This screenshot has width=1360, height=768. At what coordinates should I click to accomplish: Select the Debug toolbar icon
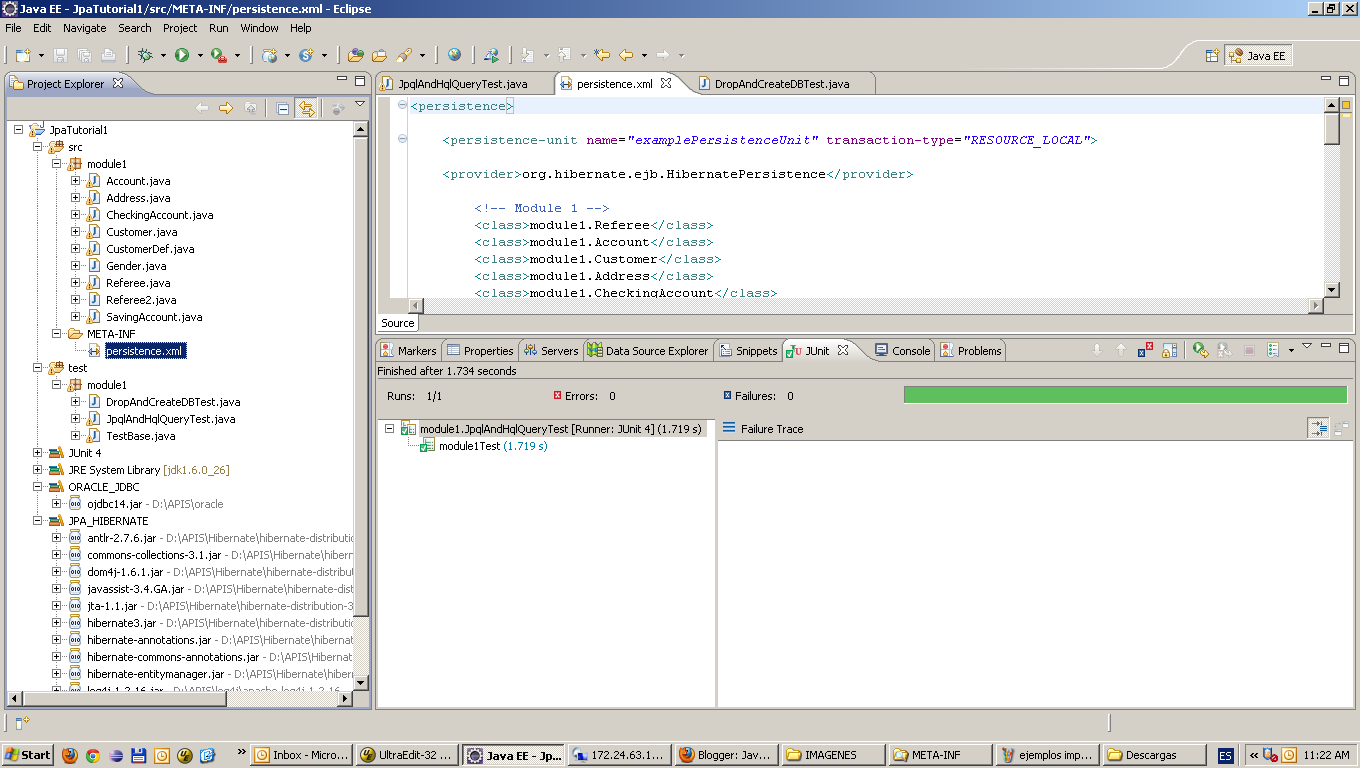point(145,55)
